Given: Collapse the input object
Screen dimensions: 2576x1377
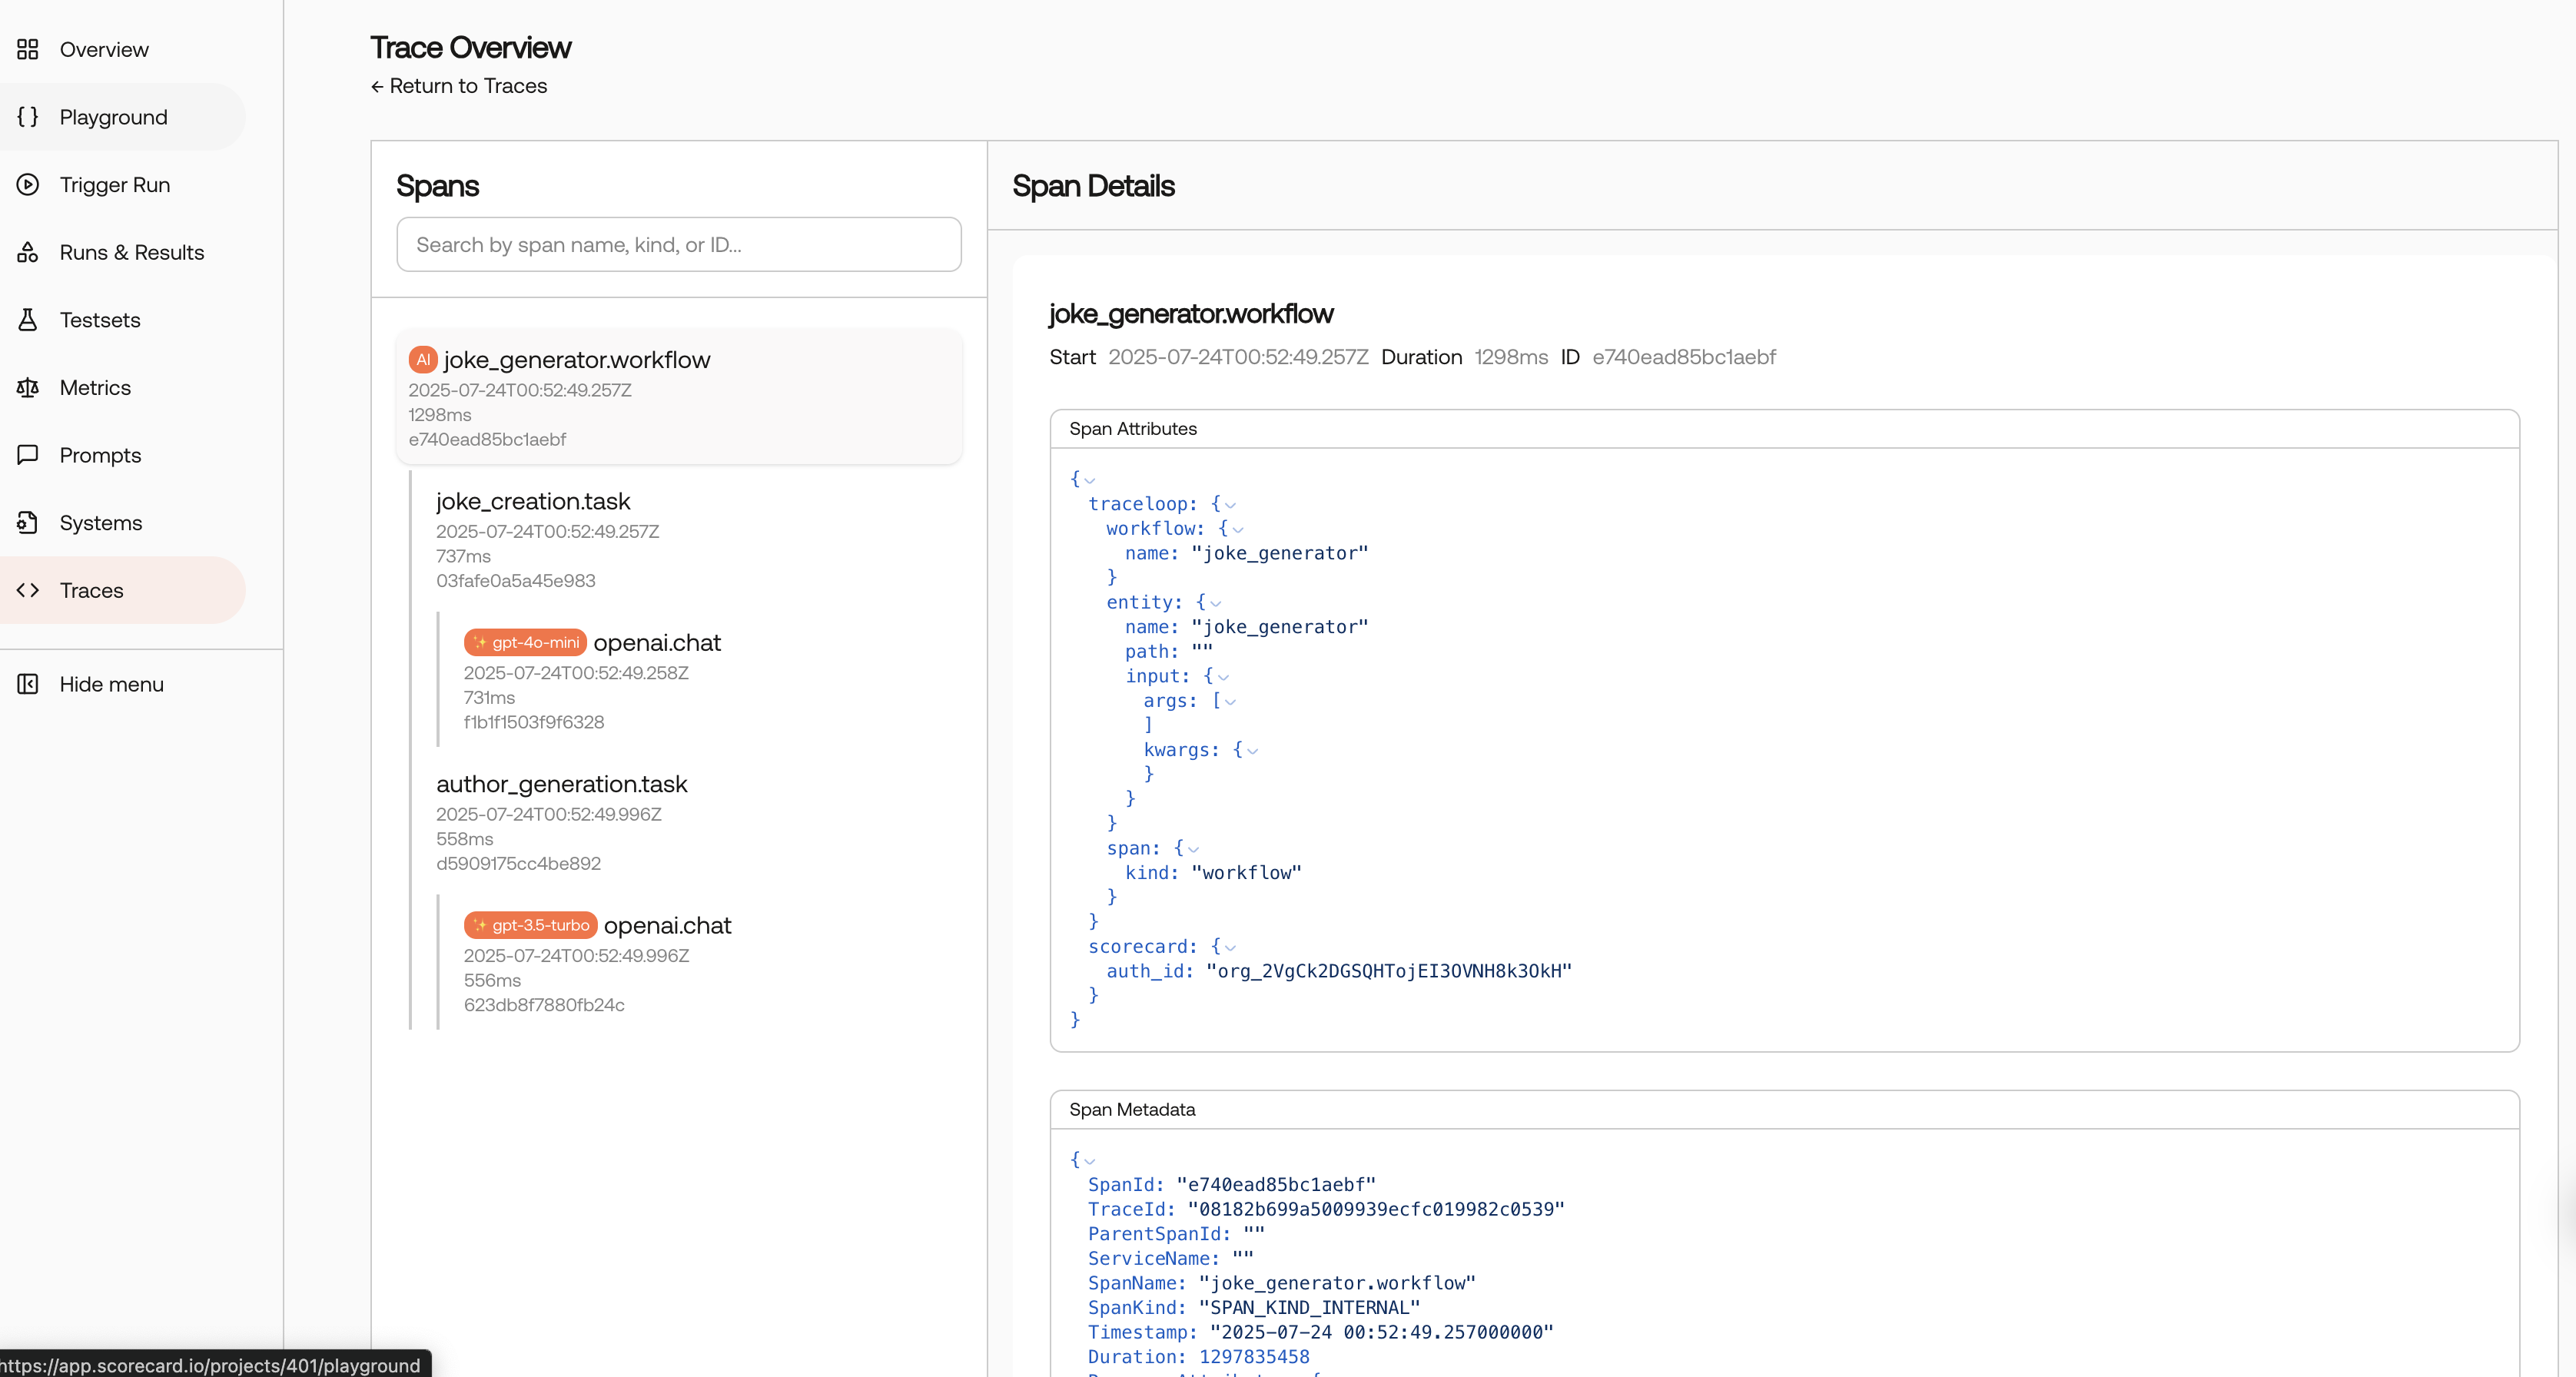Looking at the screenshot, I should pyautogui.click(x=1223, y=677).
